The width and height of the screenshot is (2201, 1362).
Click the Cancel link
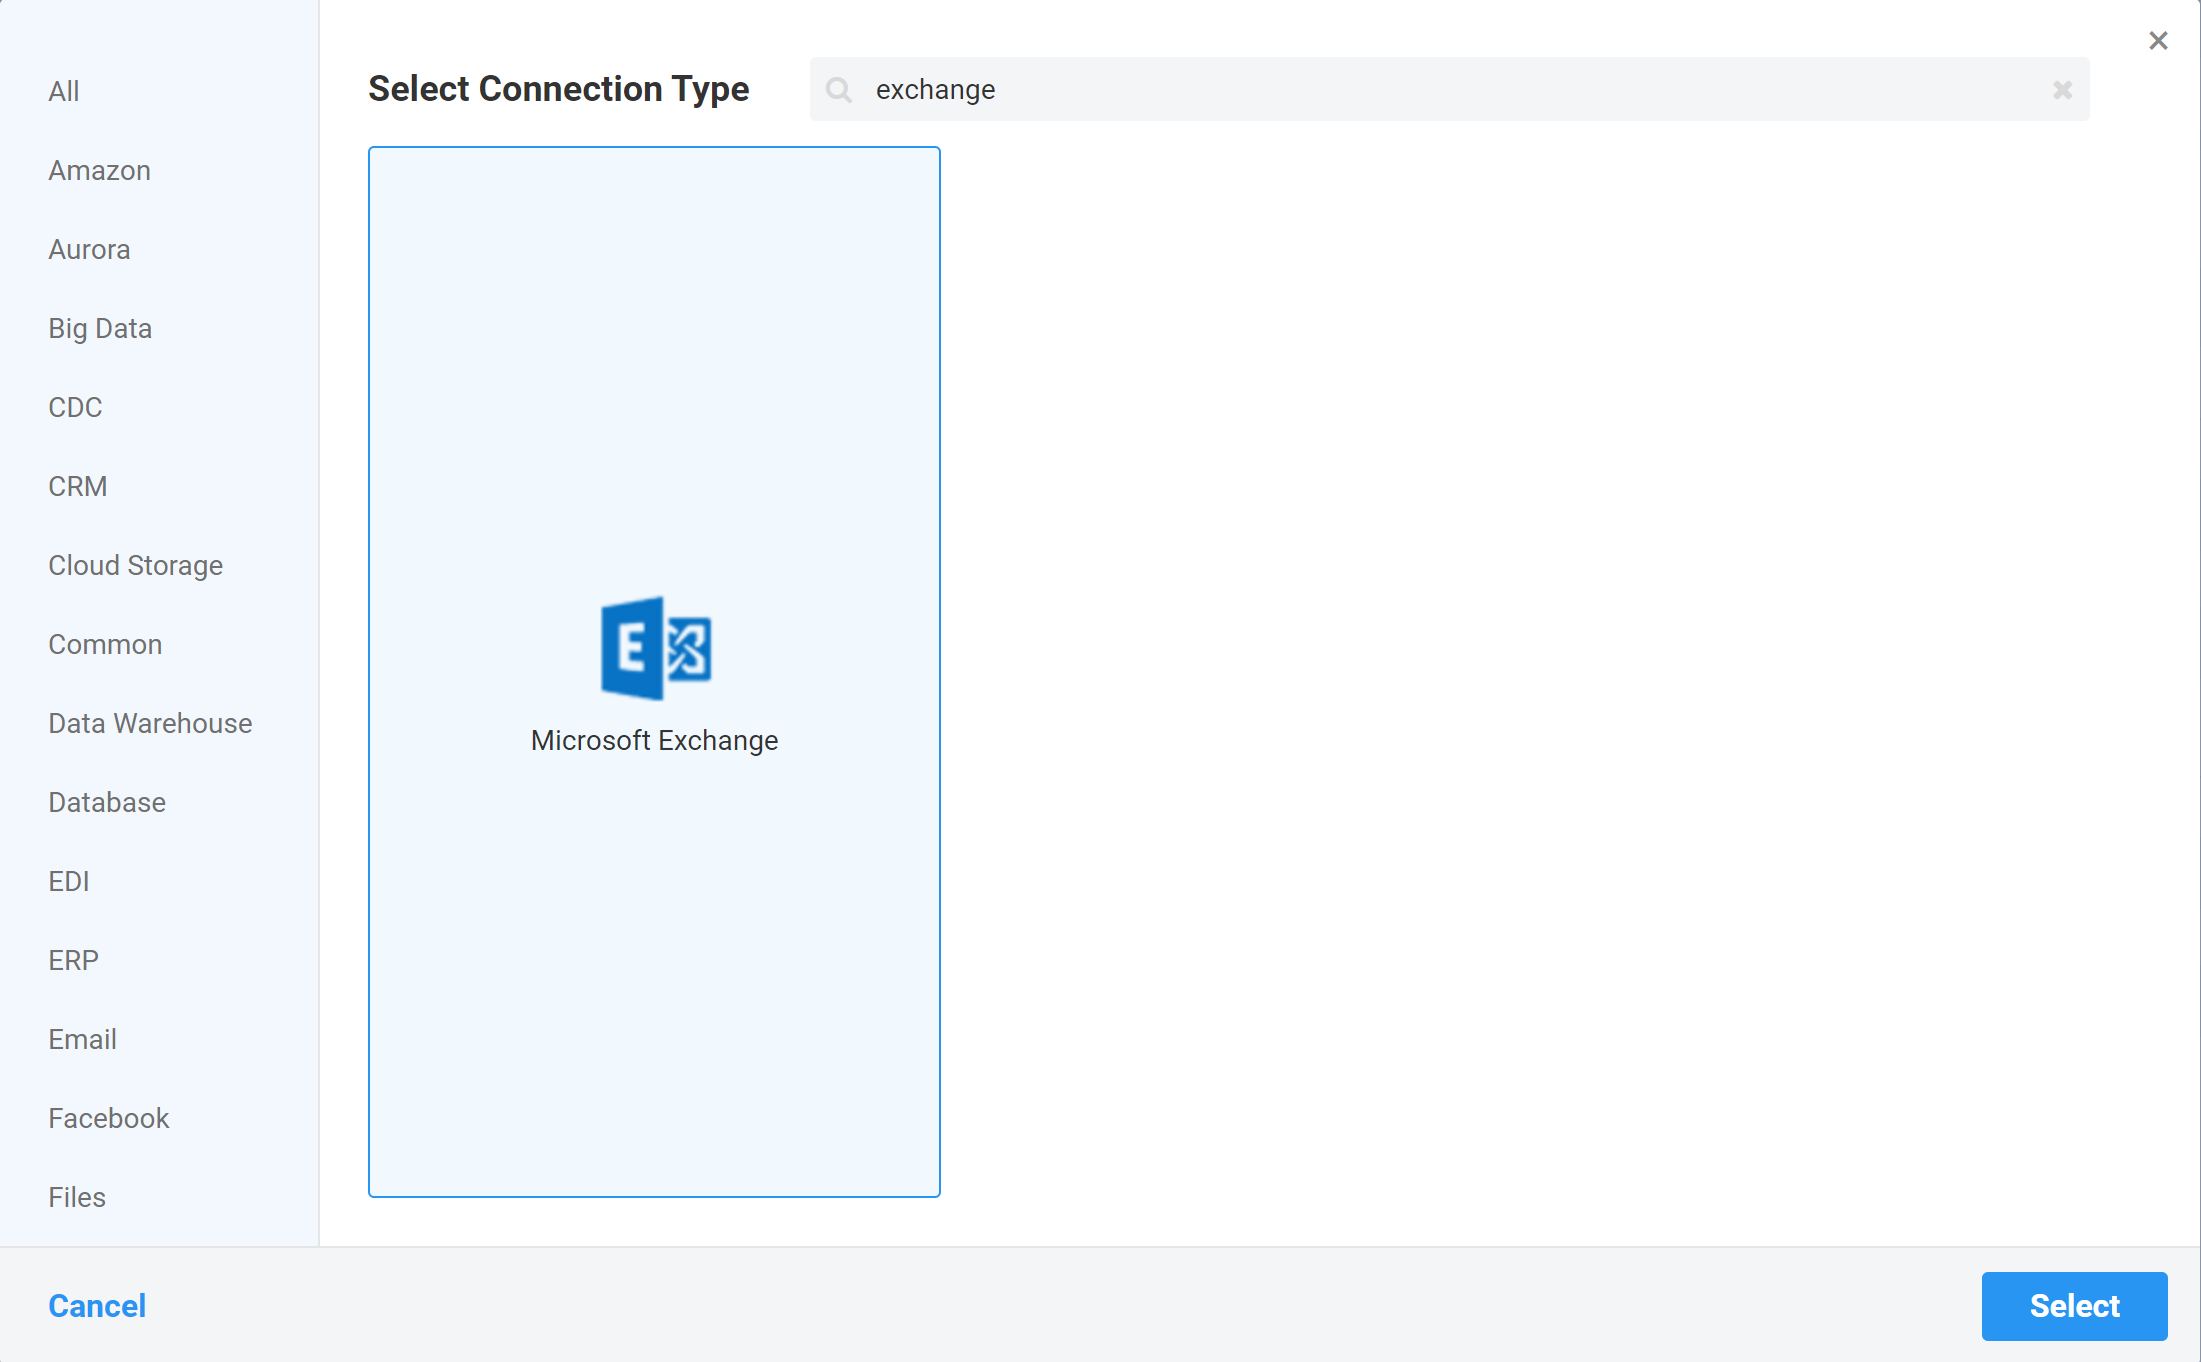coord(96,1306)
